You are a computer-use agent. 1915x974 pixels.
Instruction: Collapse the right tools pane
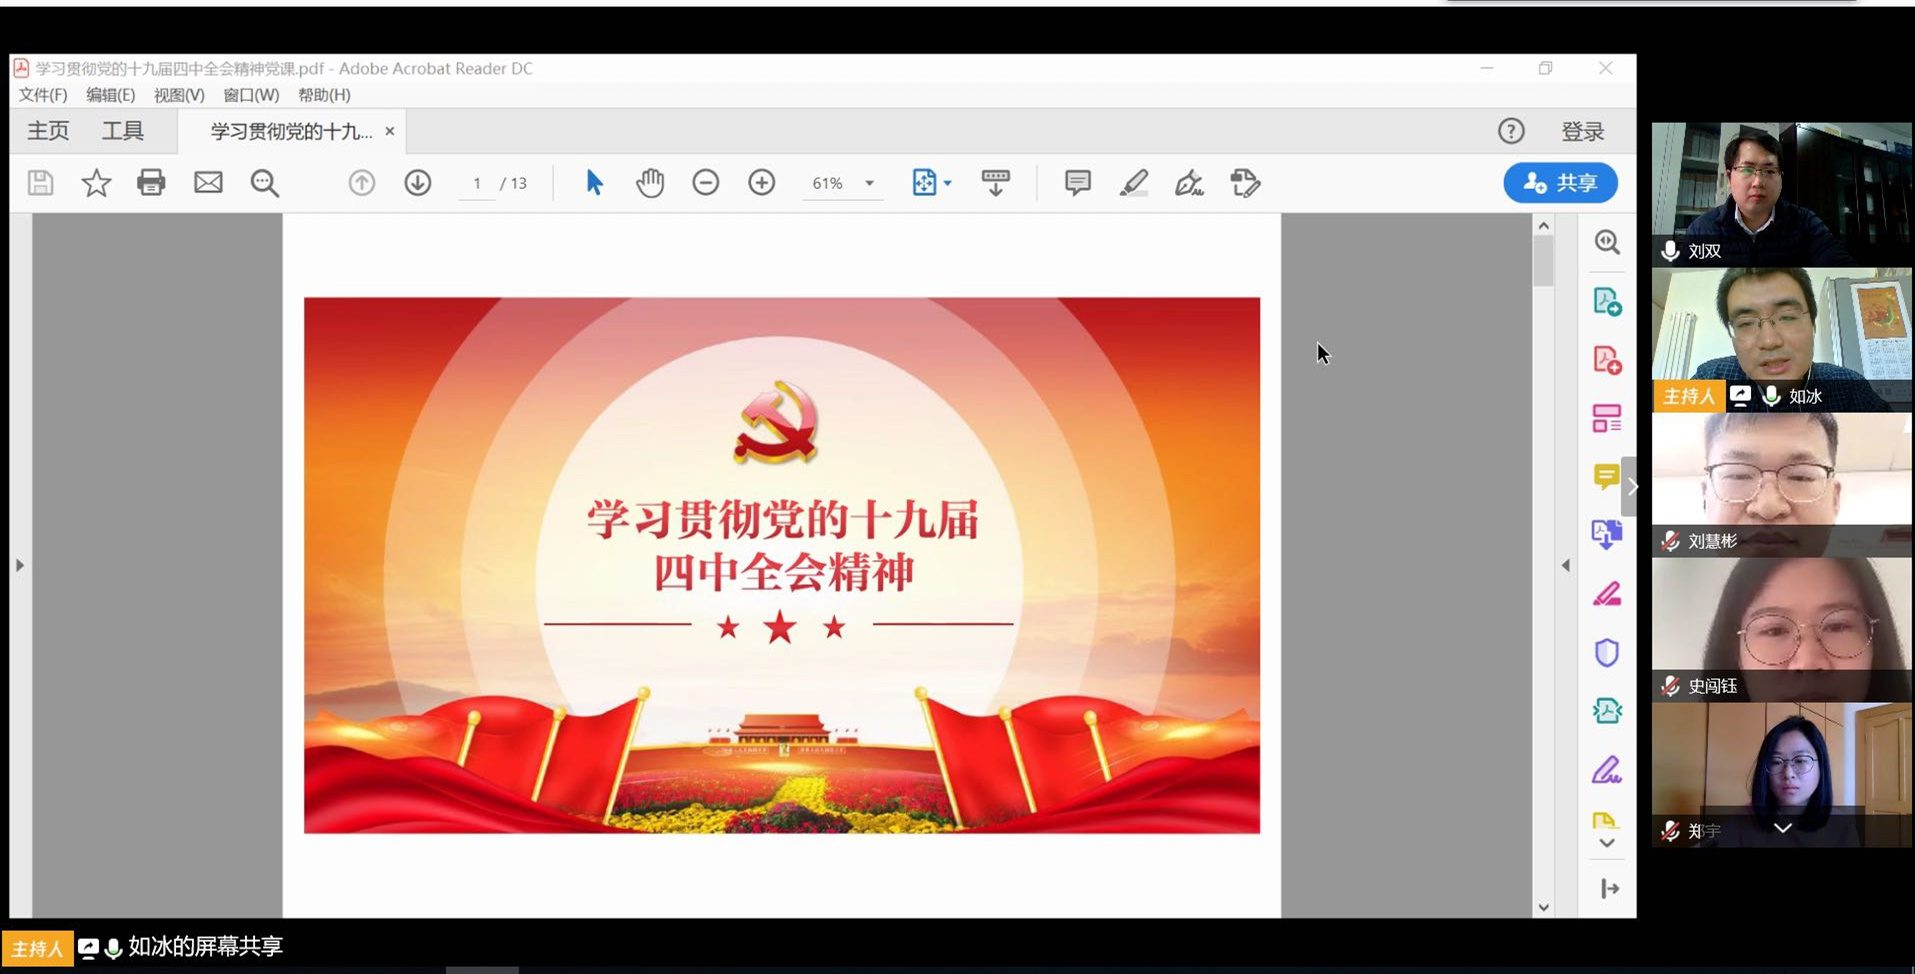point(1566,565)
